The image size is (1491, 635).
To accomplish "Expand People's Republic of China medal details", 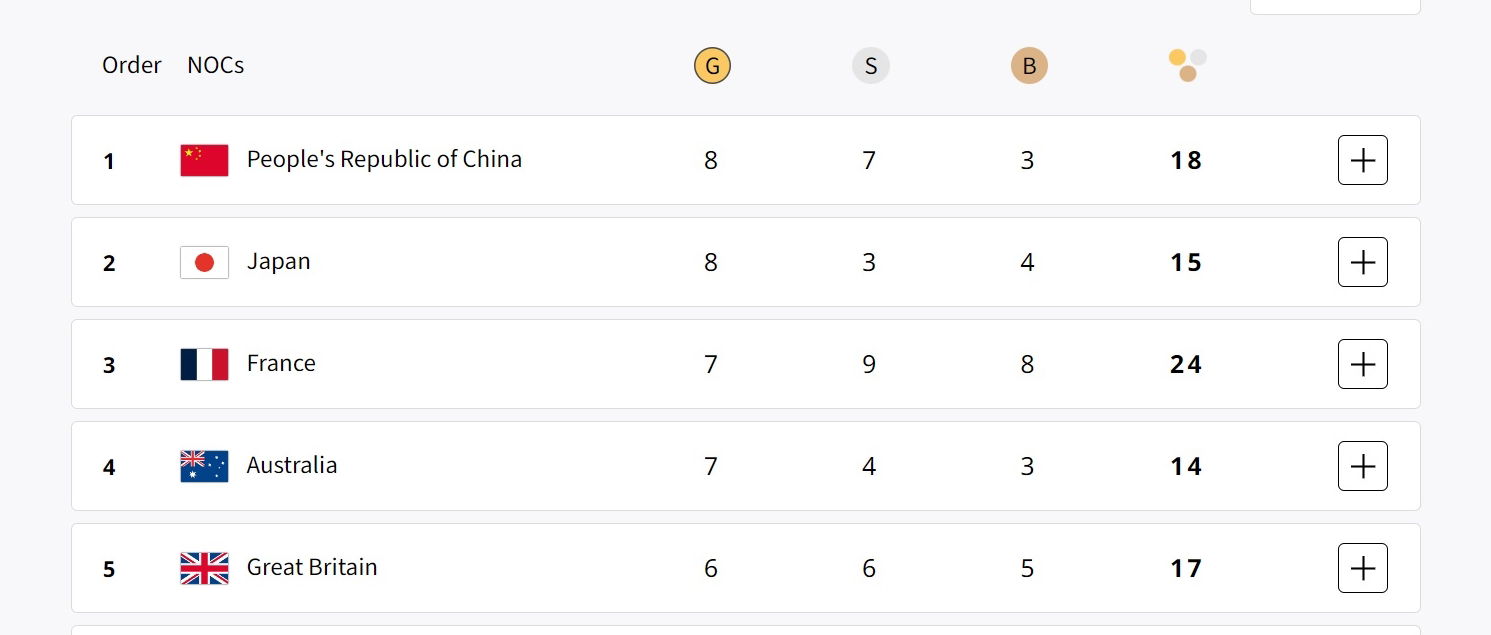I will (1362, 160).
